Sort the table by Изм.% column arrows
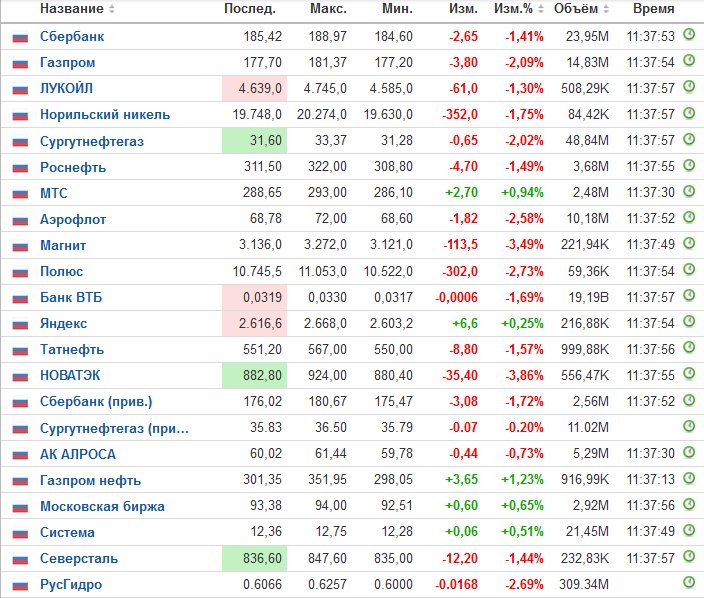704x598 pixels. tap(541, 9)
